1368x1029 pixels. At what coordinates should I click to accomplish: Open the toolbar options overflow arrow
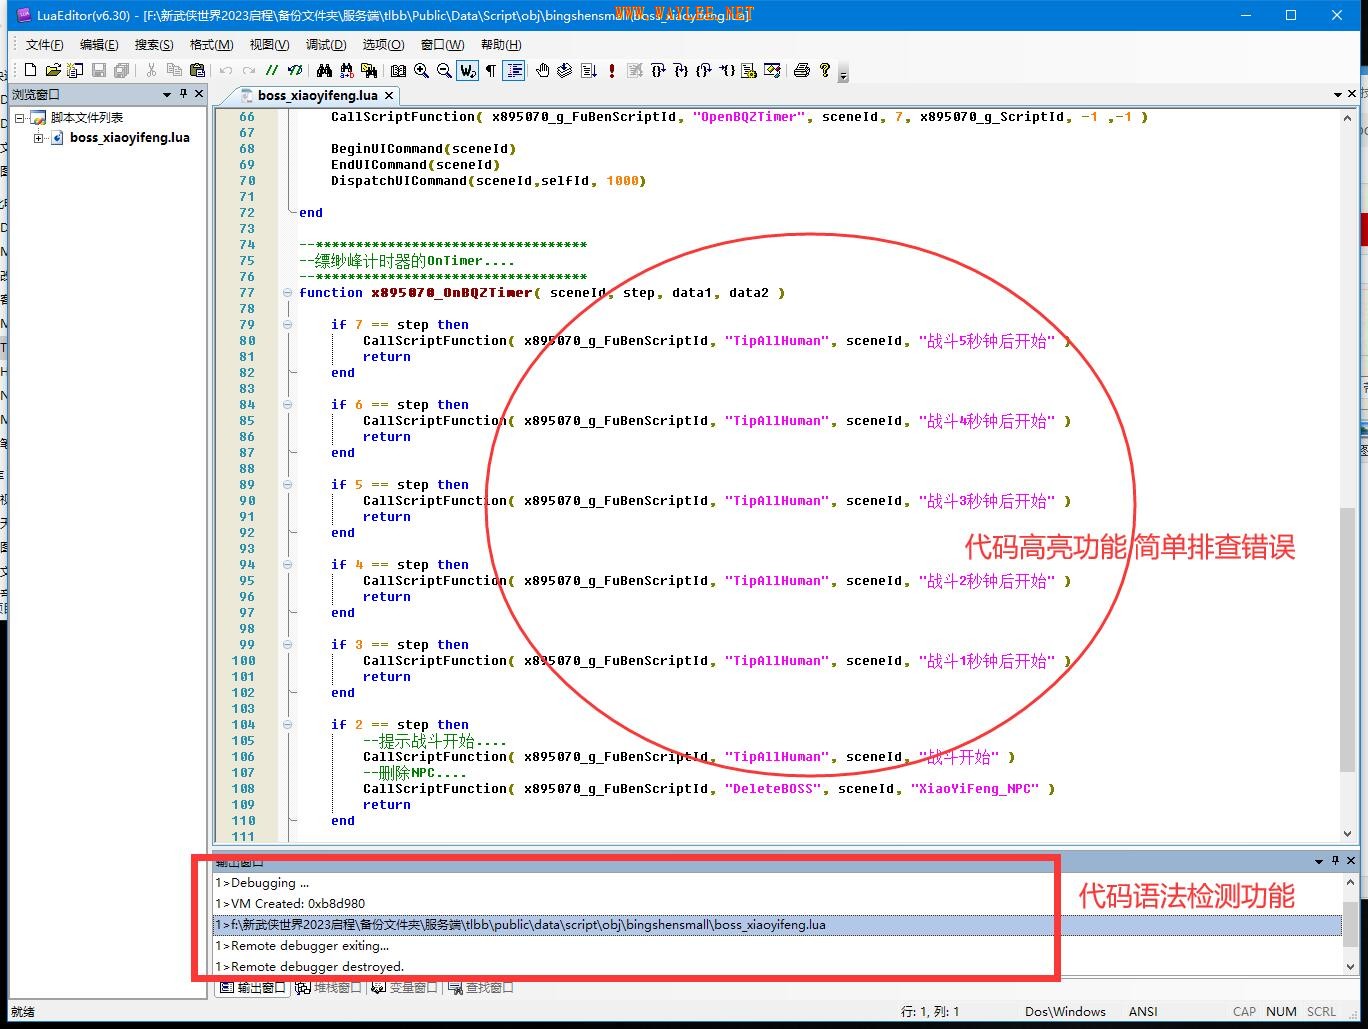pyautogui.click(x=844, y=74)
